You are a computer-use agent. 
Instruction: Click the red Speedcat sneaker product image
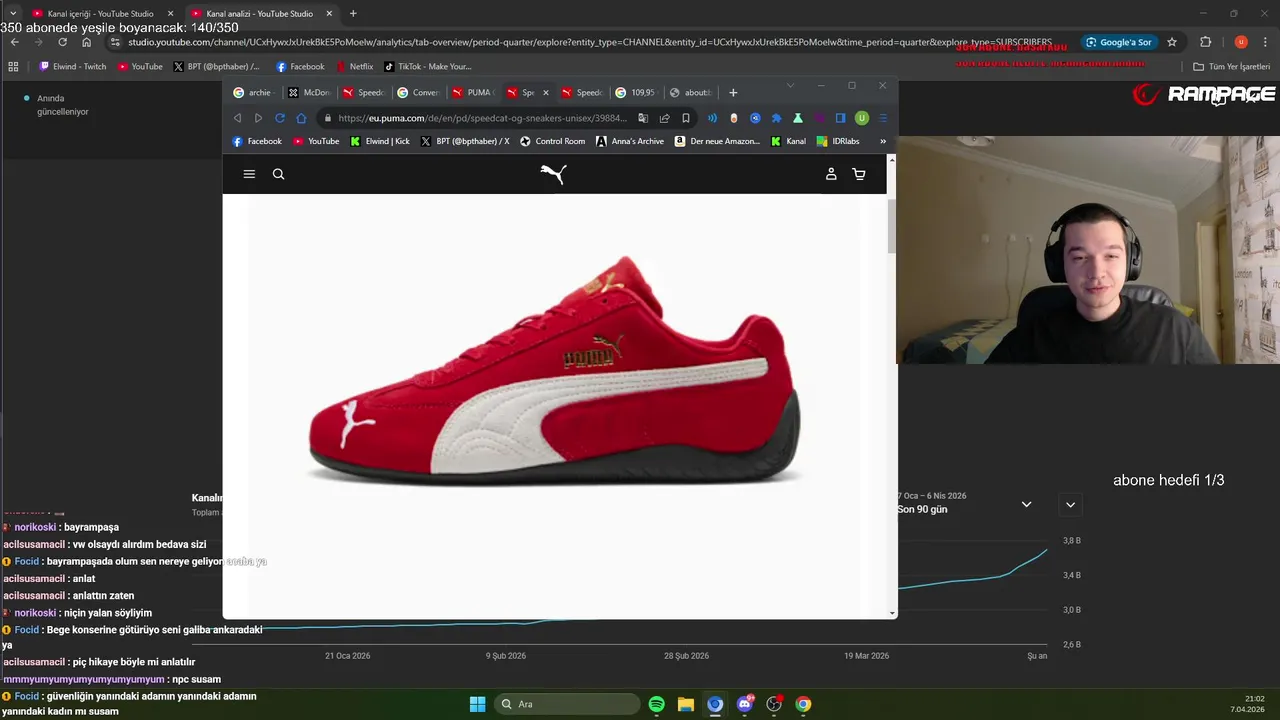pyautogui.click(x=554, y=370)
